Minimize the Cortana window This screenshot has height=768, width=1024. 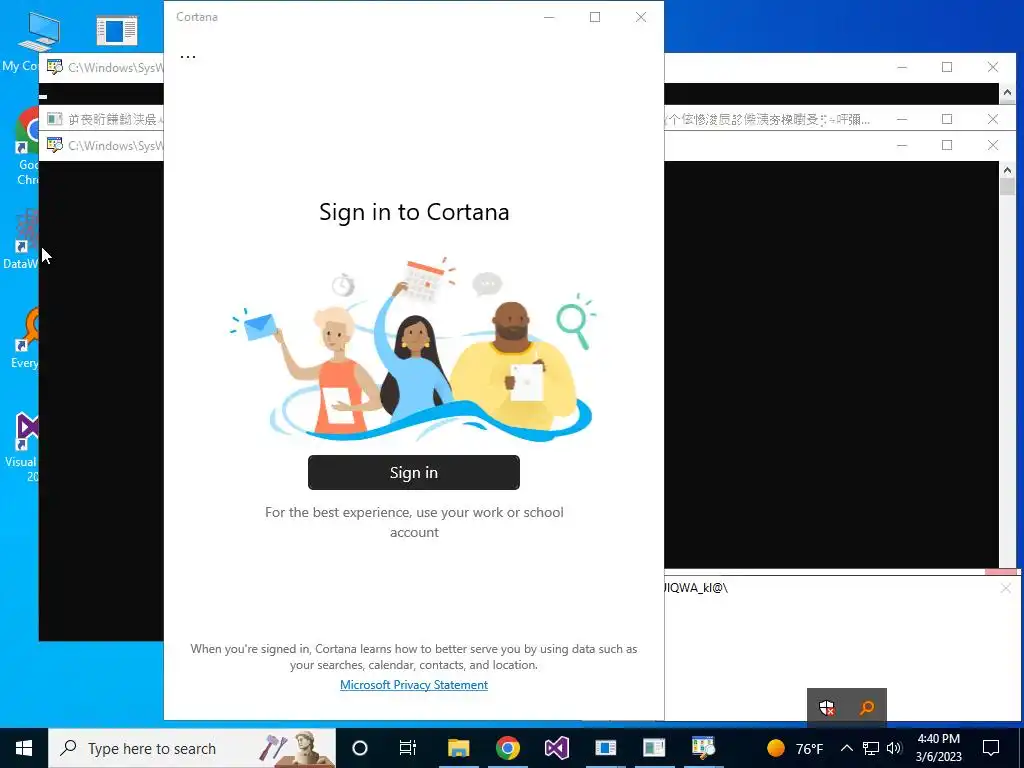pos(549,17)
